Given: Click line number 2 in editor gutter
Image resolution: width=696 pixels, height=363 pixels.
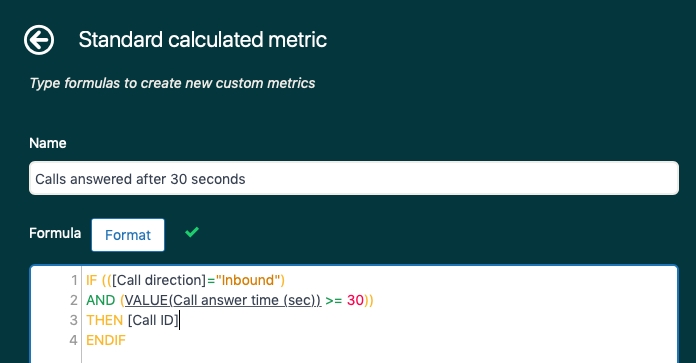Looking at the screenshot, I should (74, 300).
